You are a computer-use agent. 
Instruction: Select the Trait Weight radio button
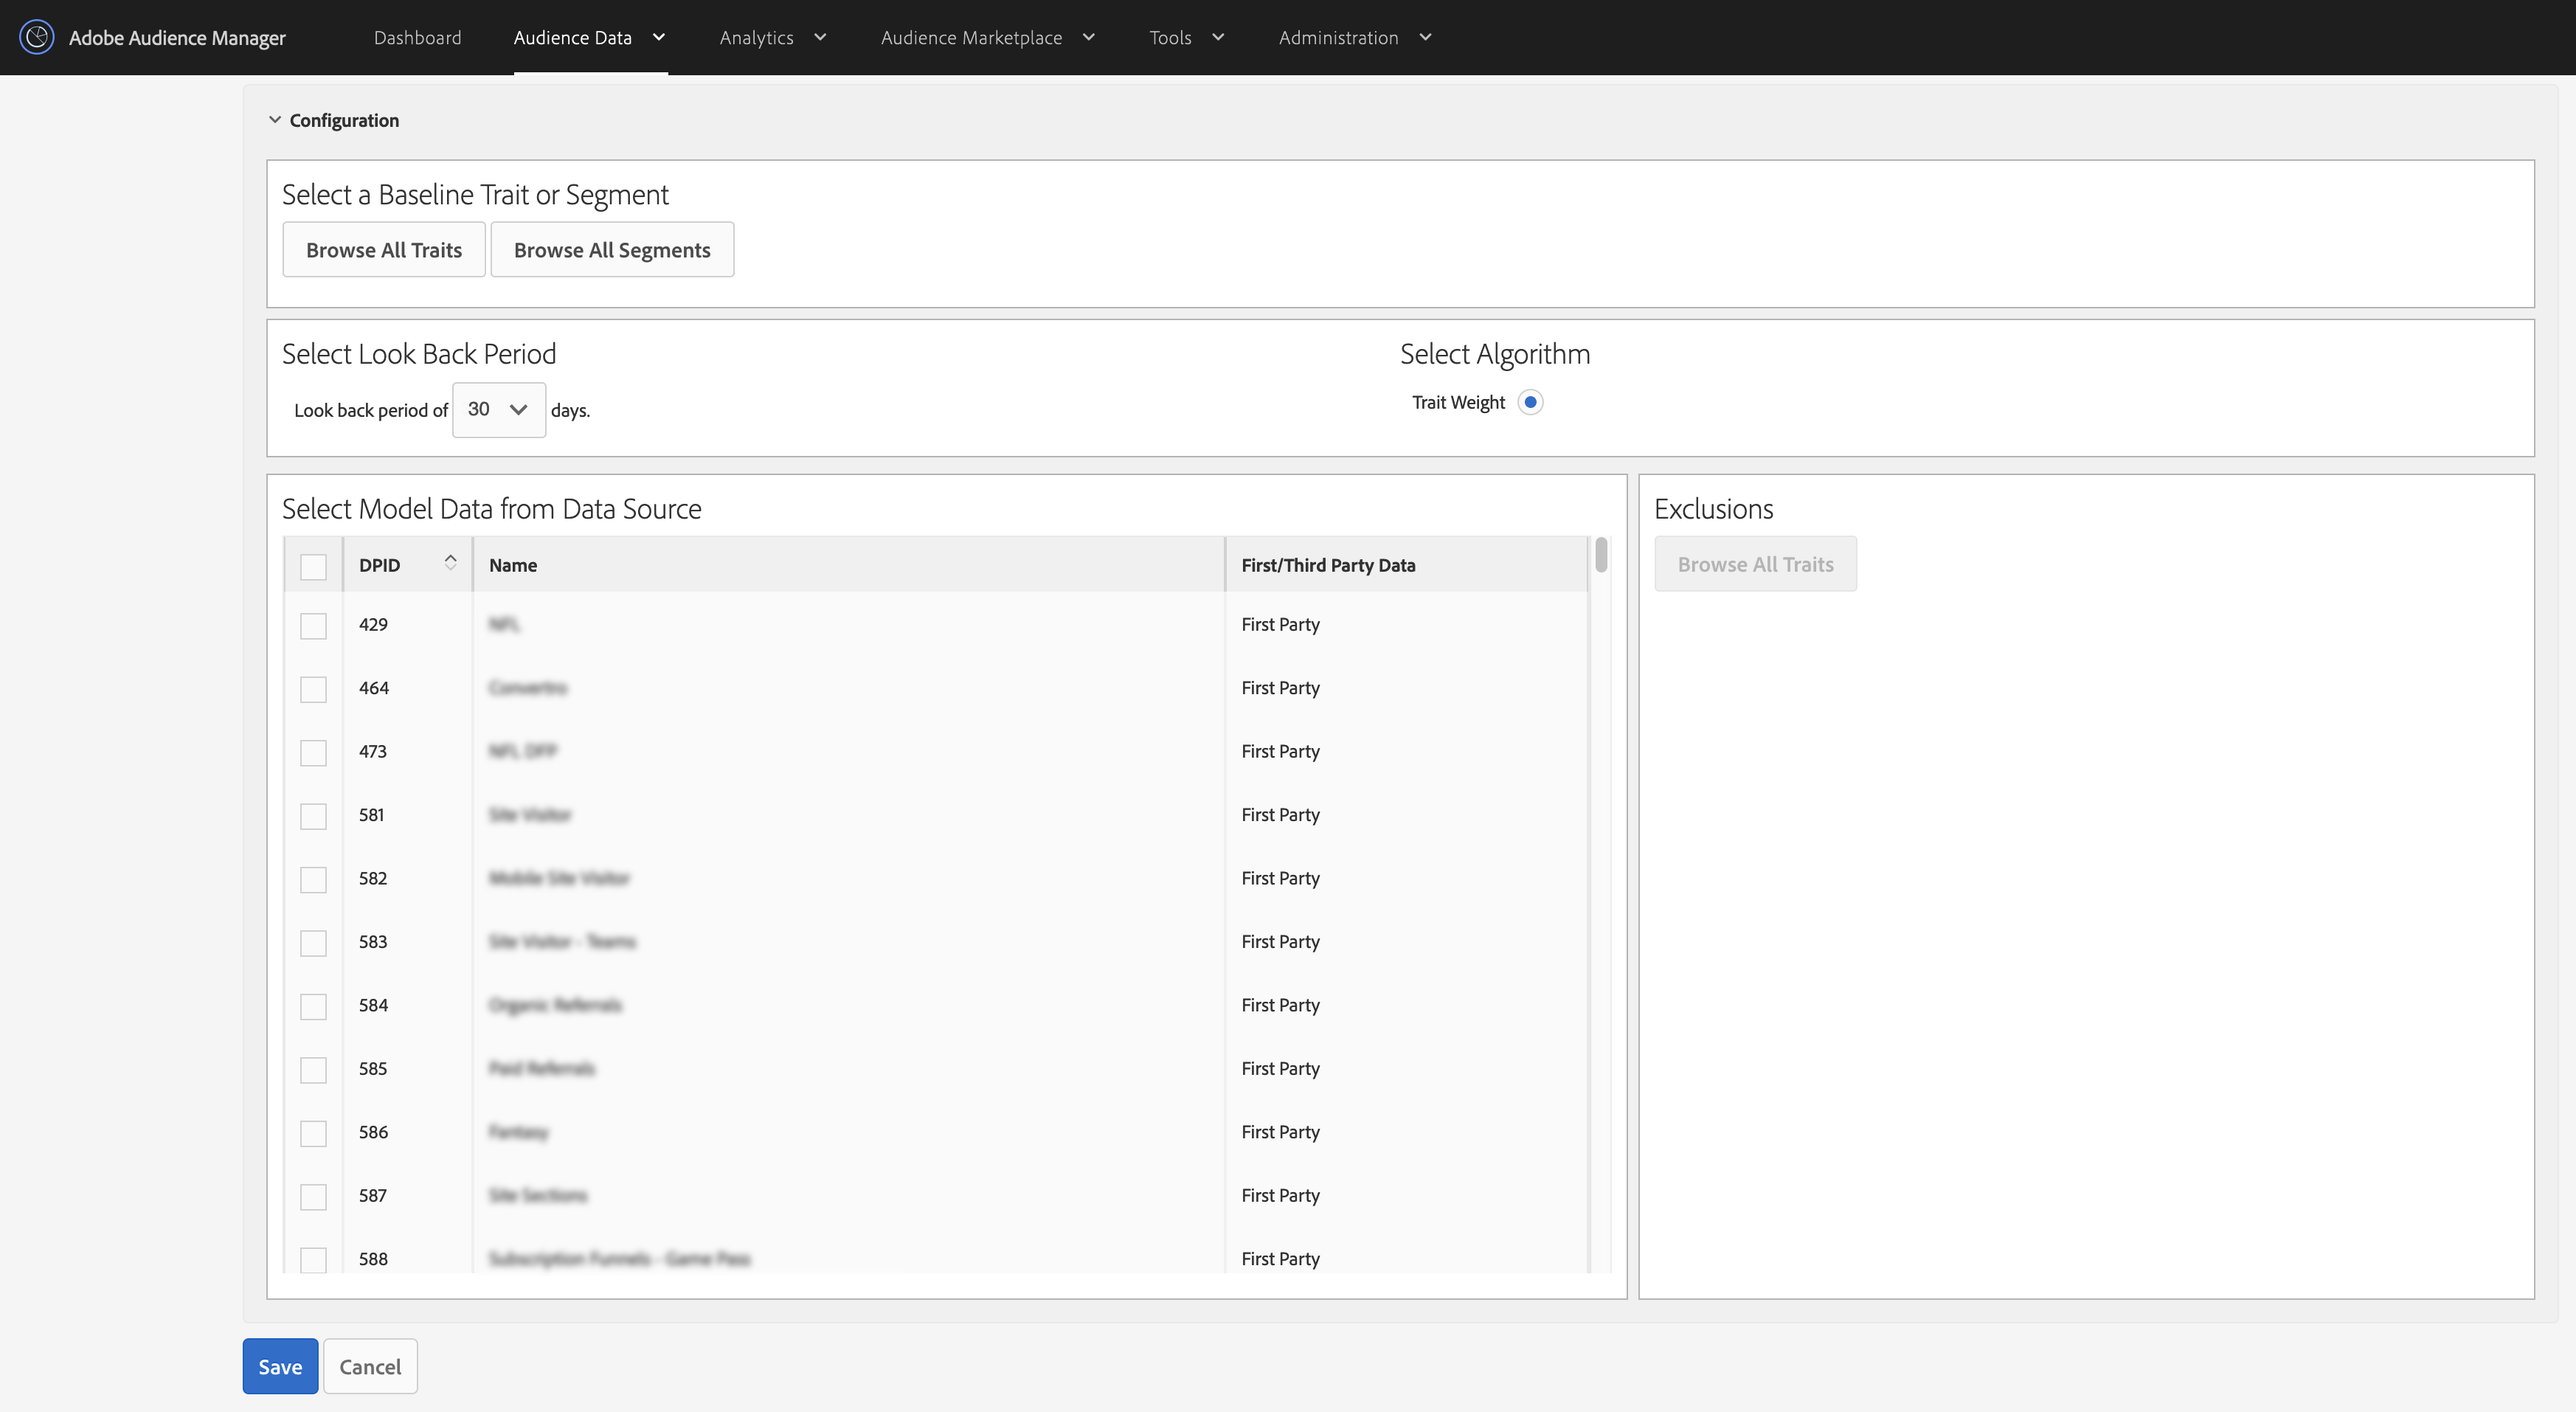(1529, 402)
